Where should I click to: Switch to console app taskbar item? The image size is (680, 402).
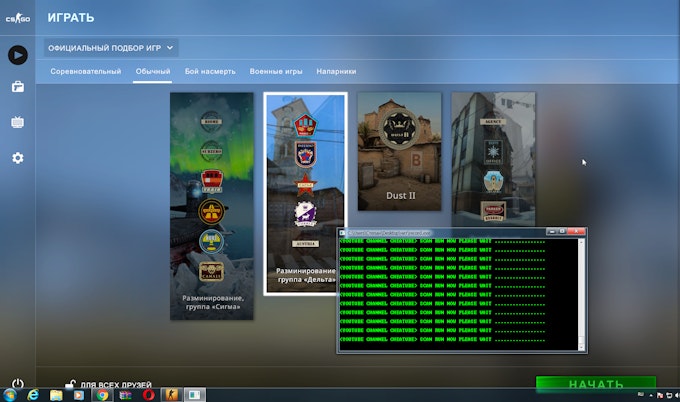[x=195, y=395]
